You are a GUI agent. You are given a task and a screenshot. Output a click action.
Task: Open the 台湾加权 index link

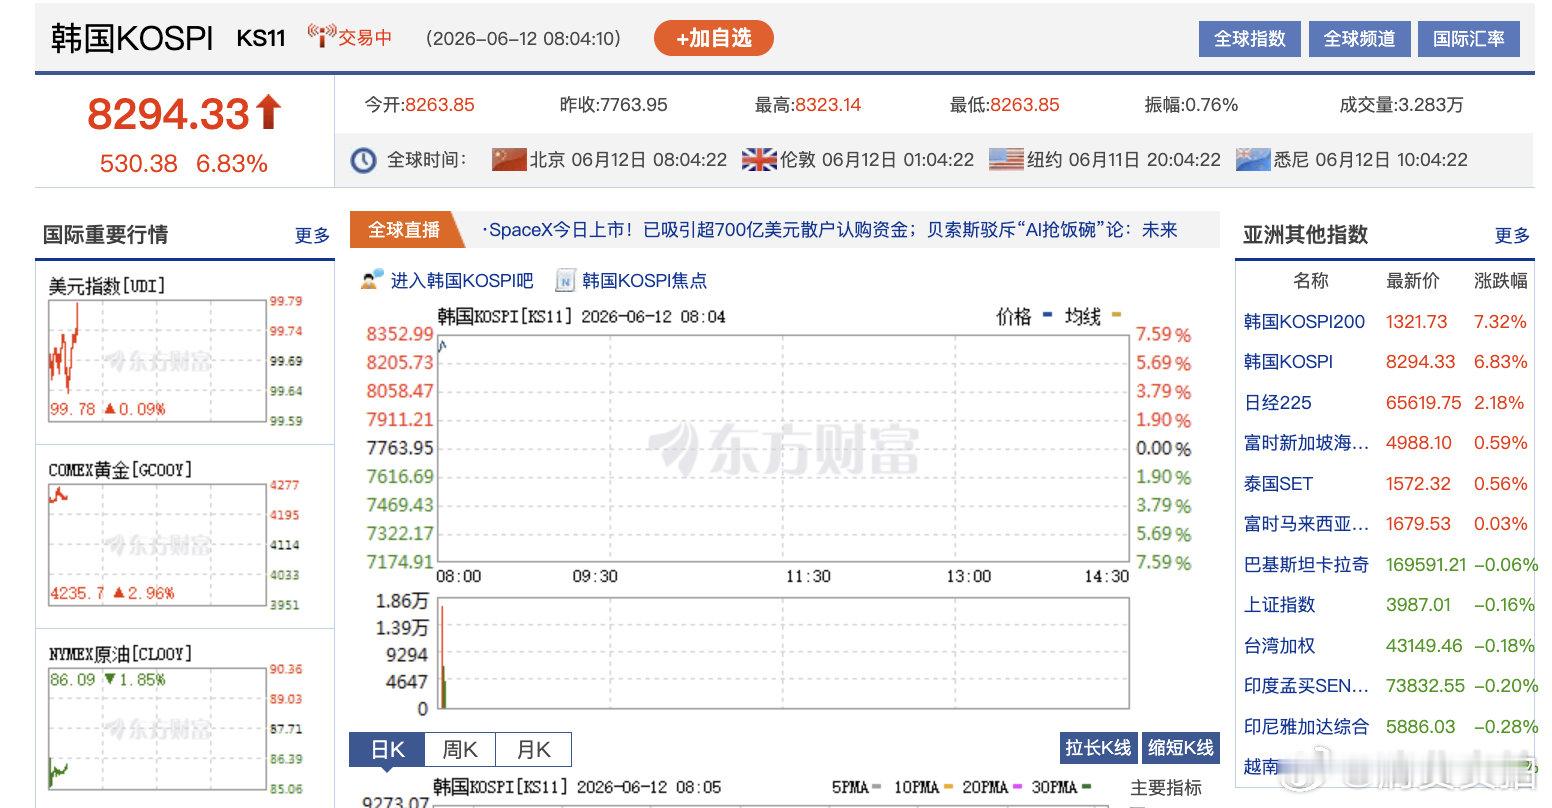click(x=1279, y=646)
